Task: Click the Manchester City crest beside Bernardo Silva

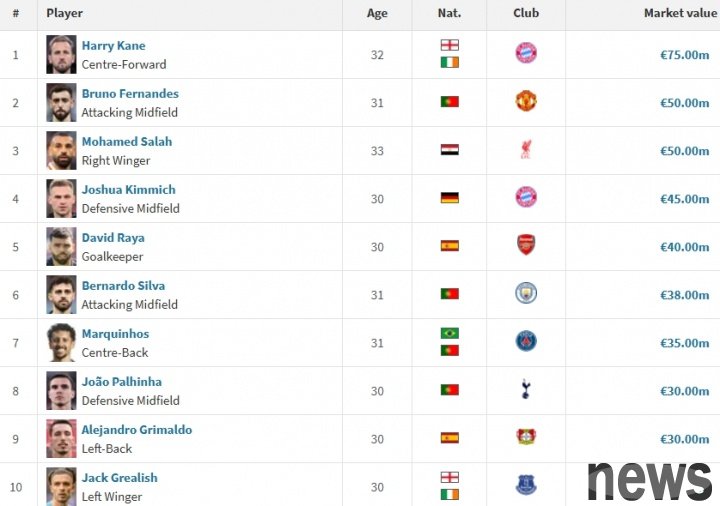Action: pos(526,294)
